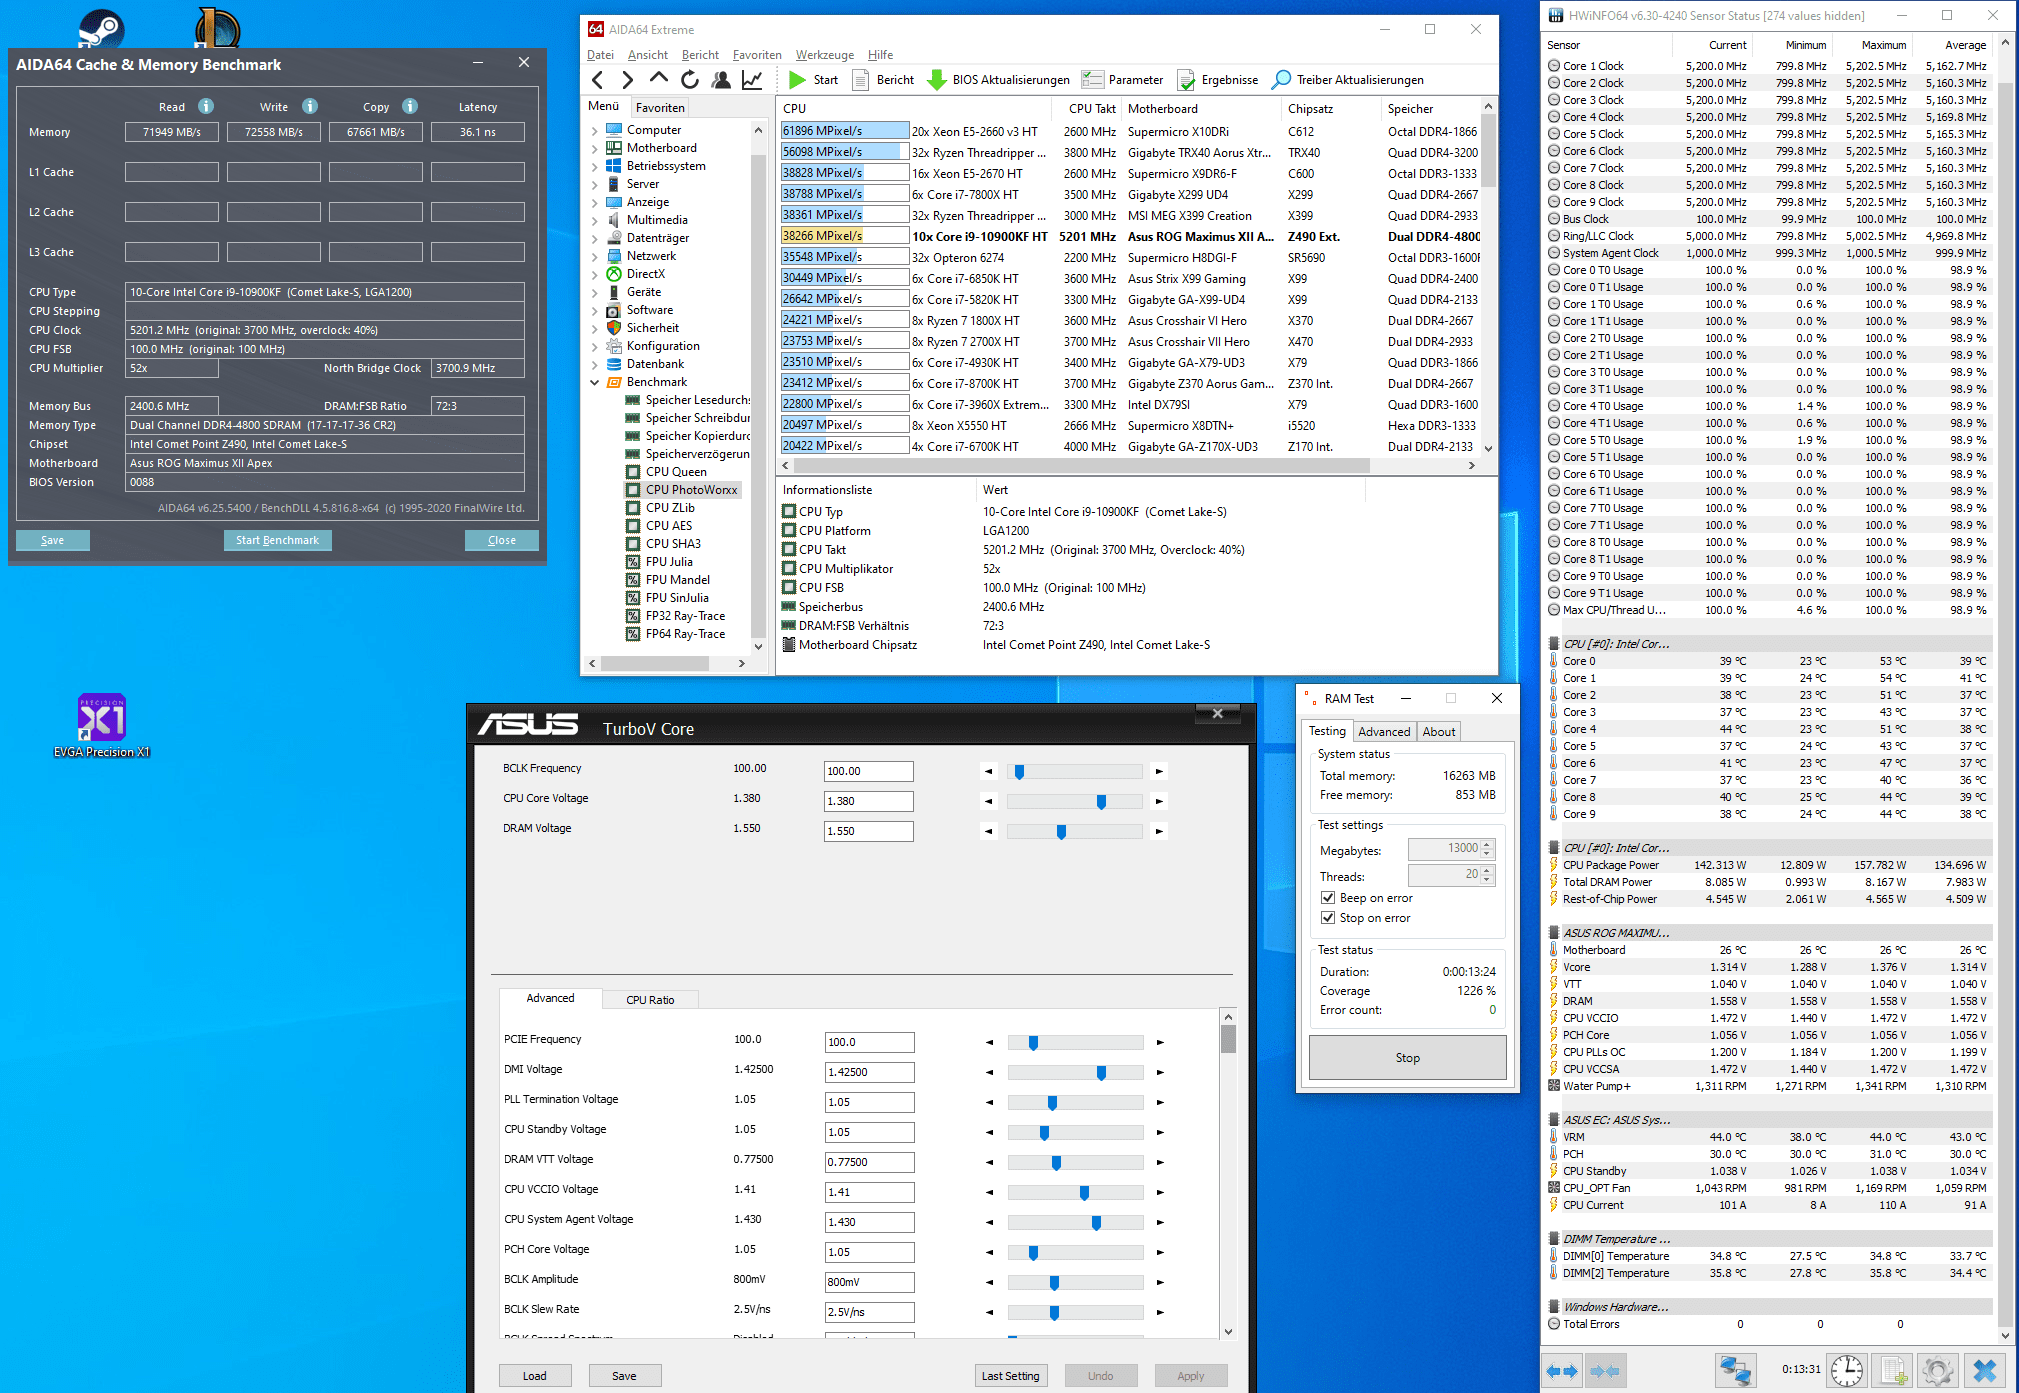Uncheck the Stop on error checkbox
2019x1393 pixels.
pos(1328,918)
